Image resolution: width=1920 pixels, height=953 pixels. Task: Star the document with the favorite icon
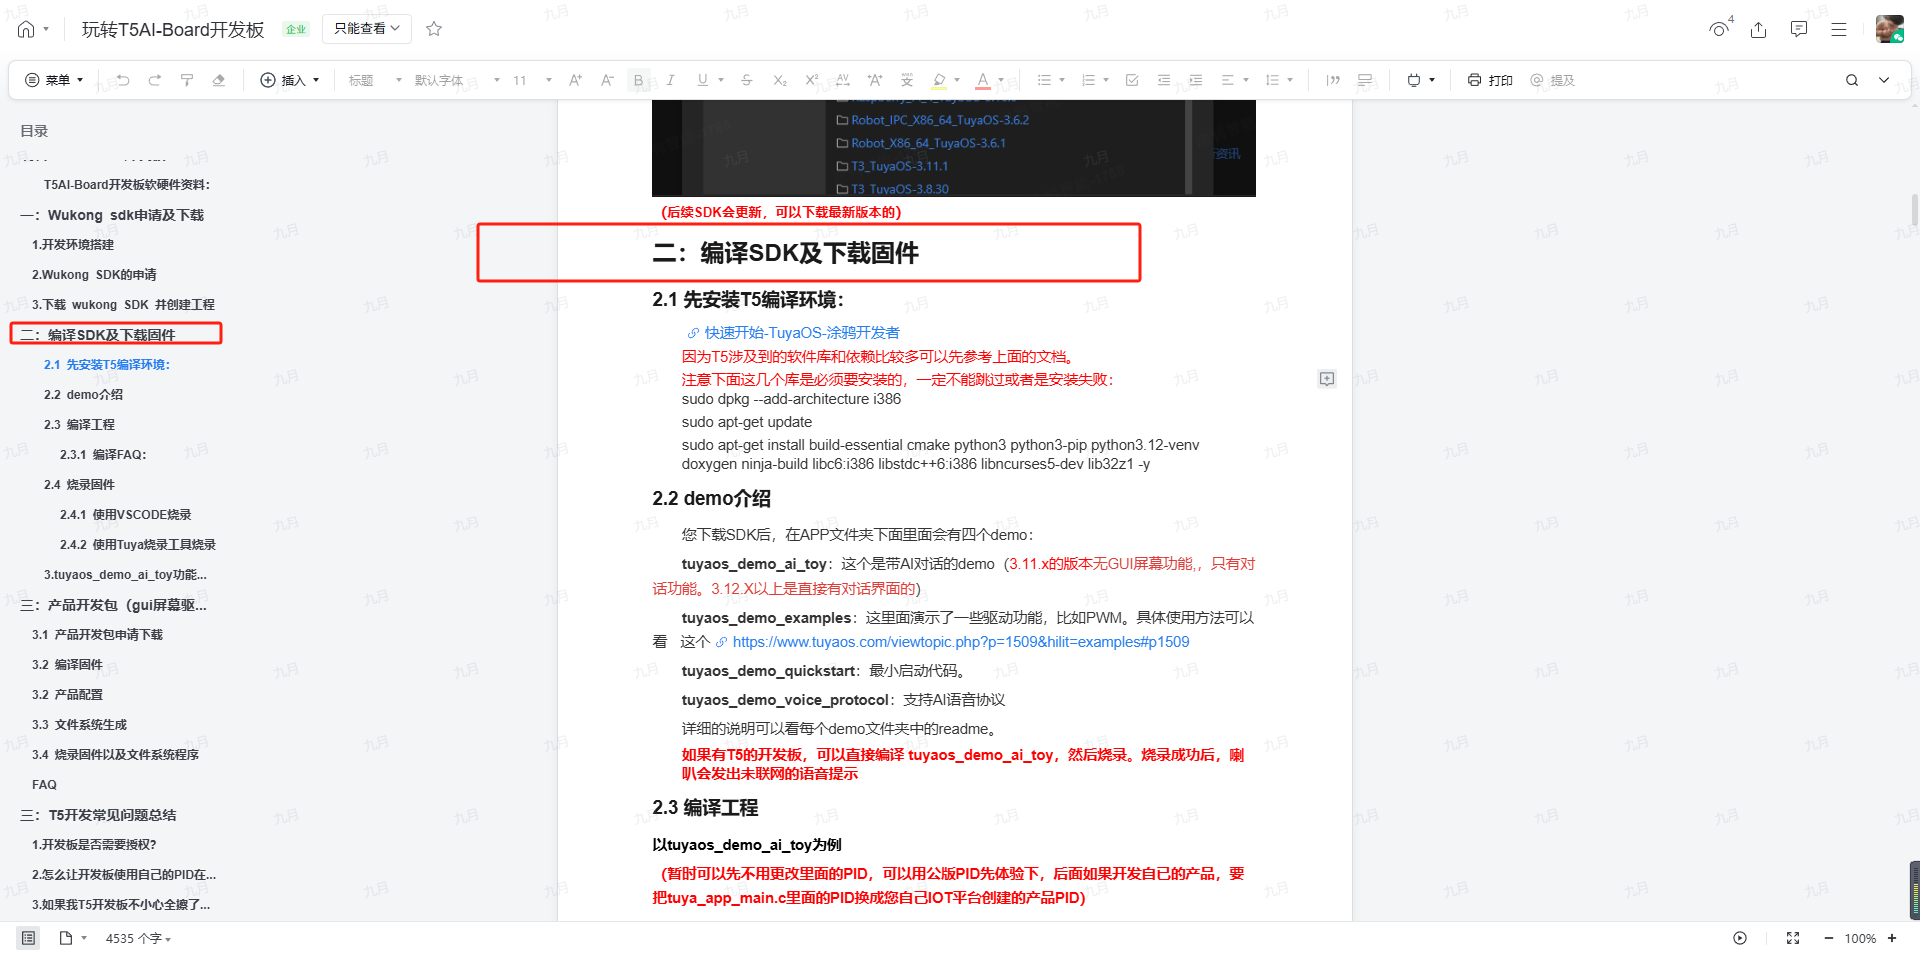(434, 29)
